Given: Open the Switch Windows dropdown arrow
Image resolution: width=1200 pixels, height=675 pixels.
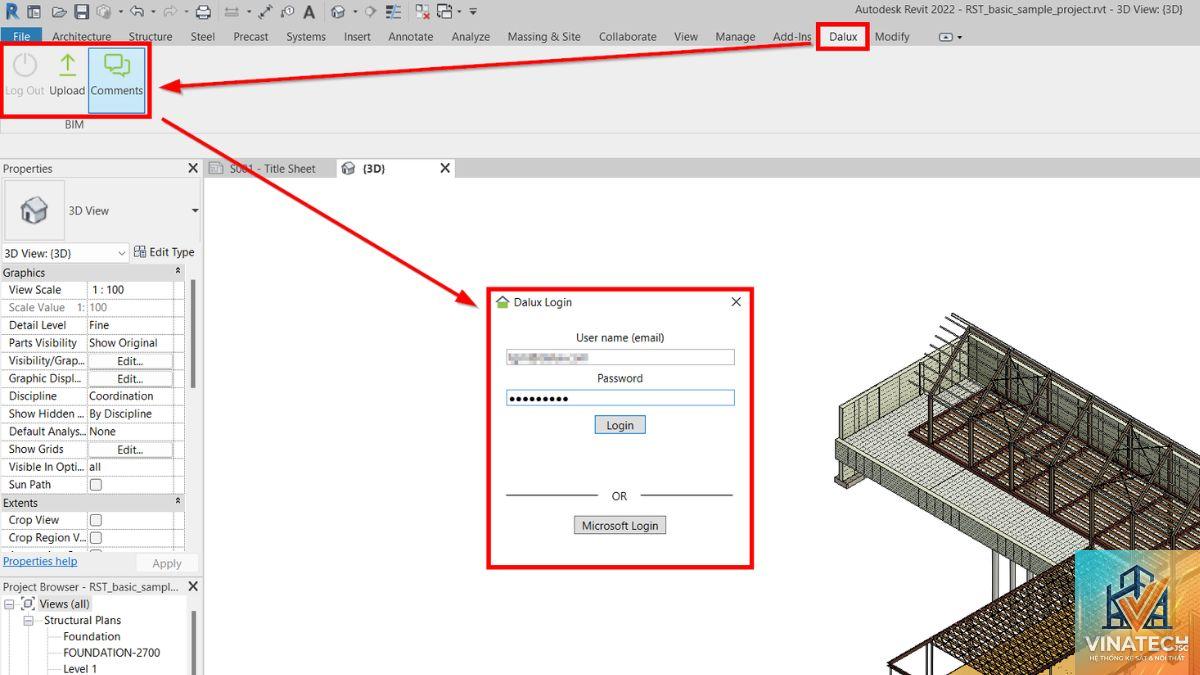Looking at the screenshot, I should 460,12.
